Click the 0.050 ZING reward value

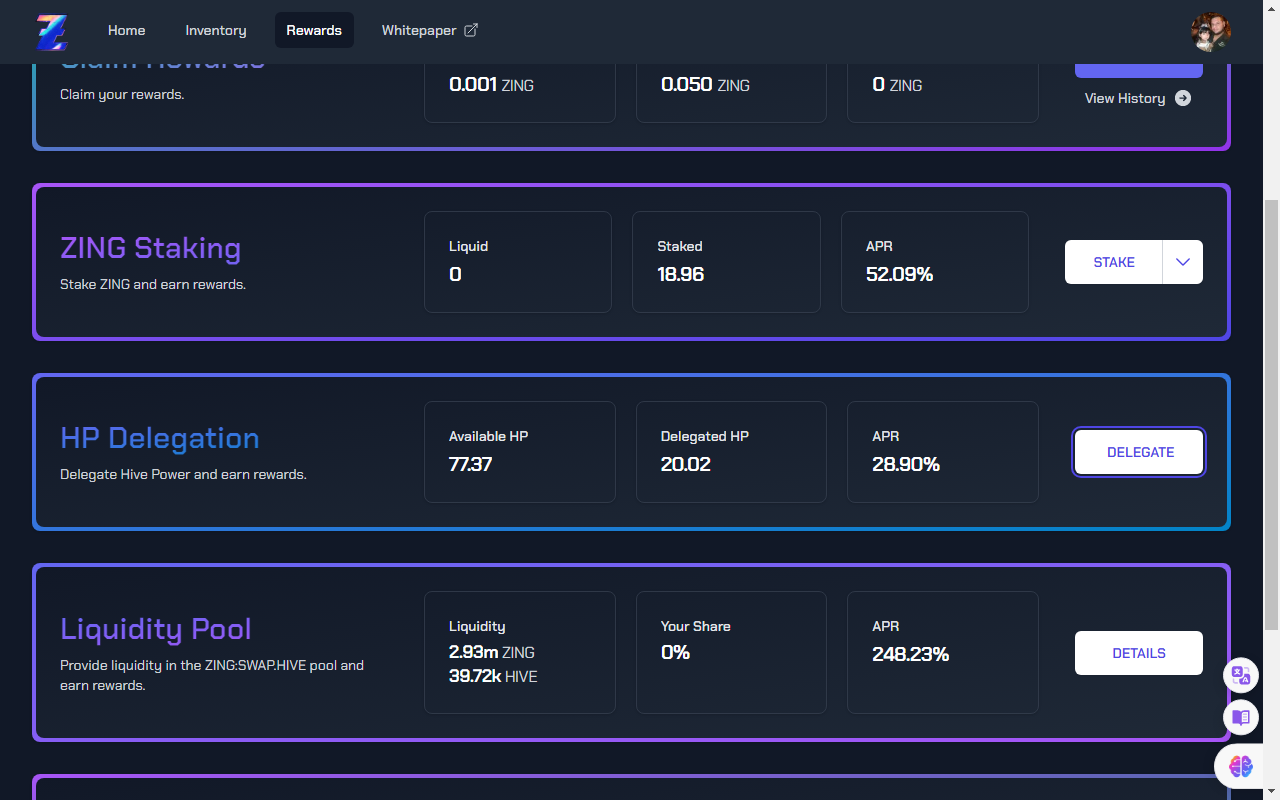coord(706,85)
